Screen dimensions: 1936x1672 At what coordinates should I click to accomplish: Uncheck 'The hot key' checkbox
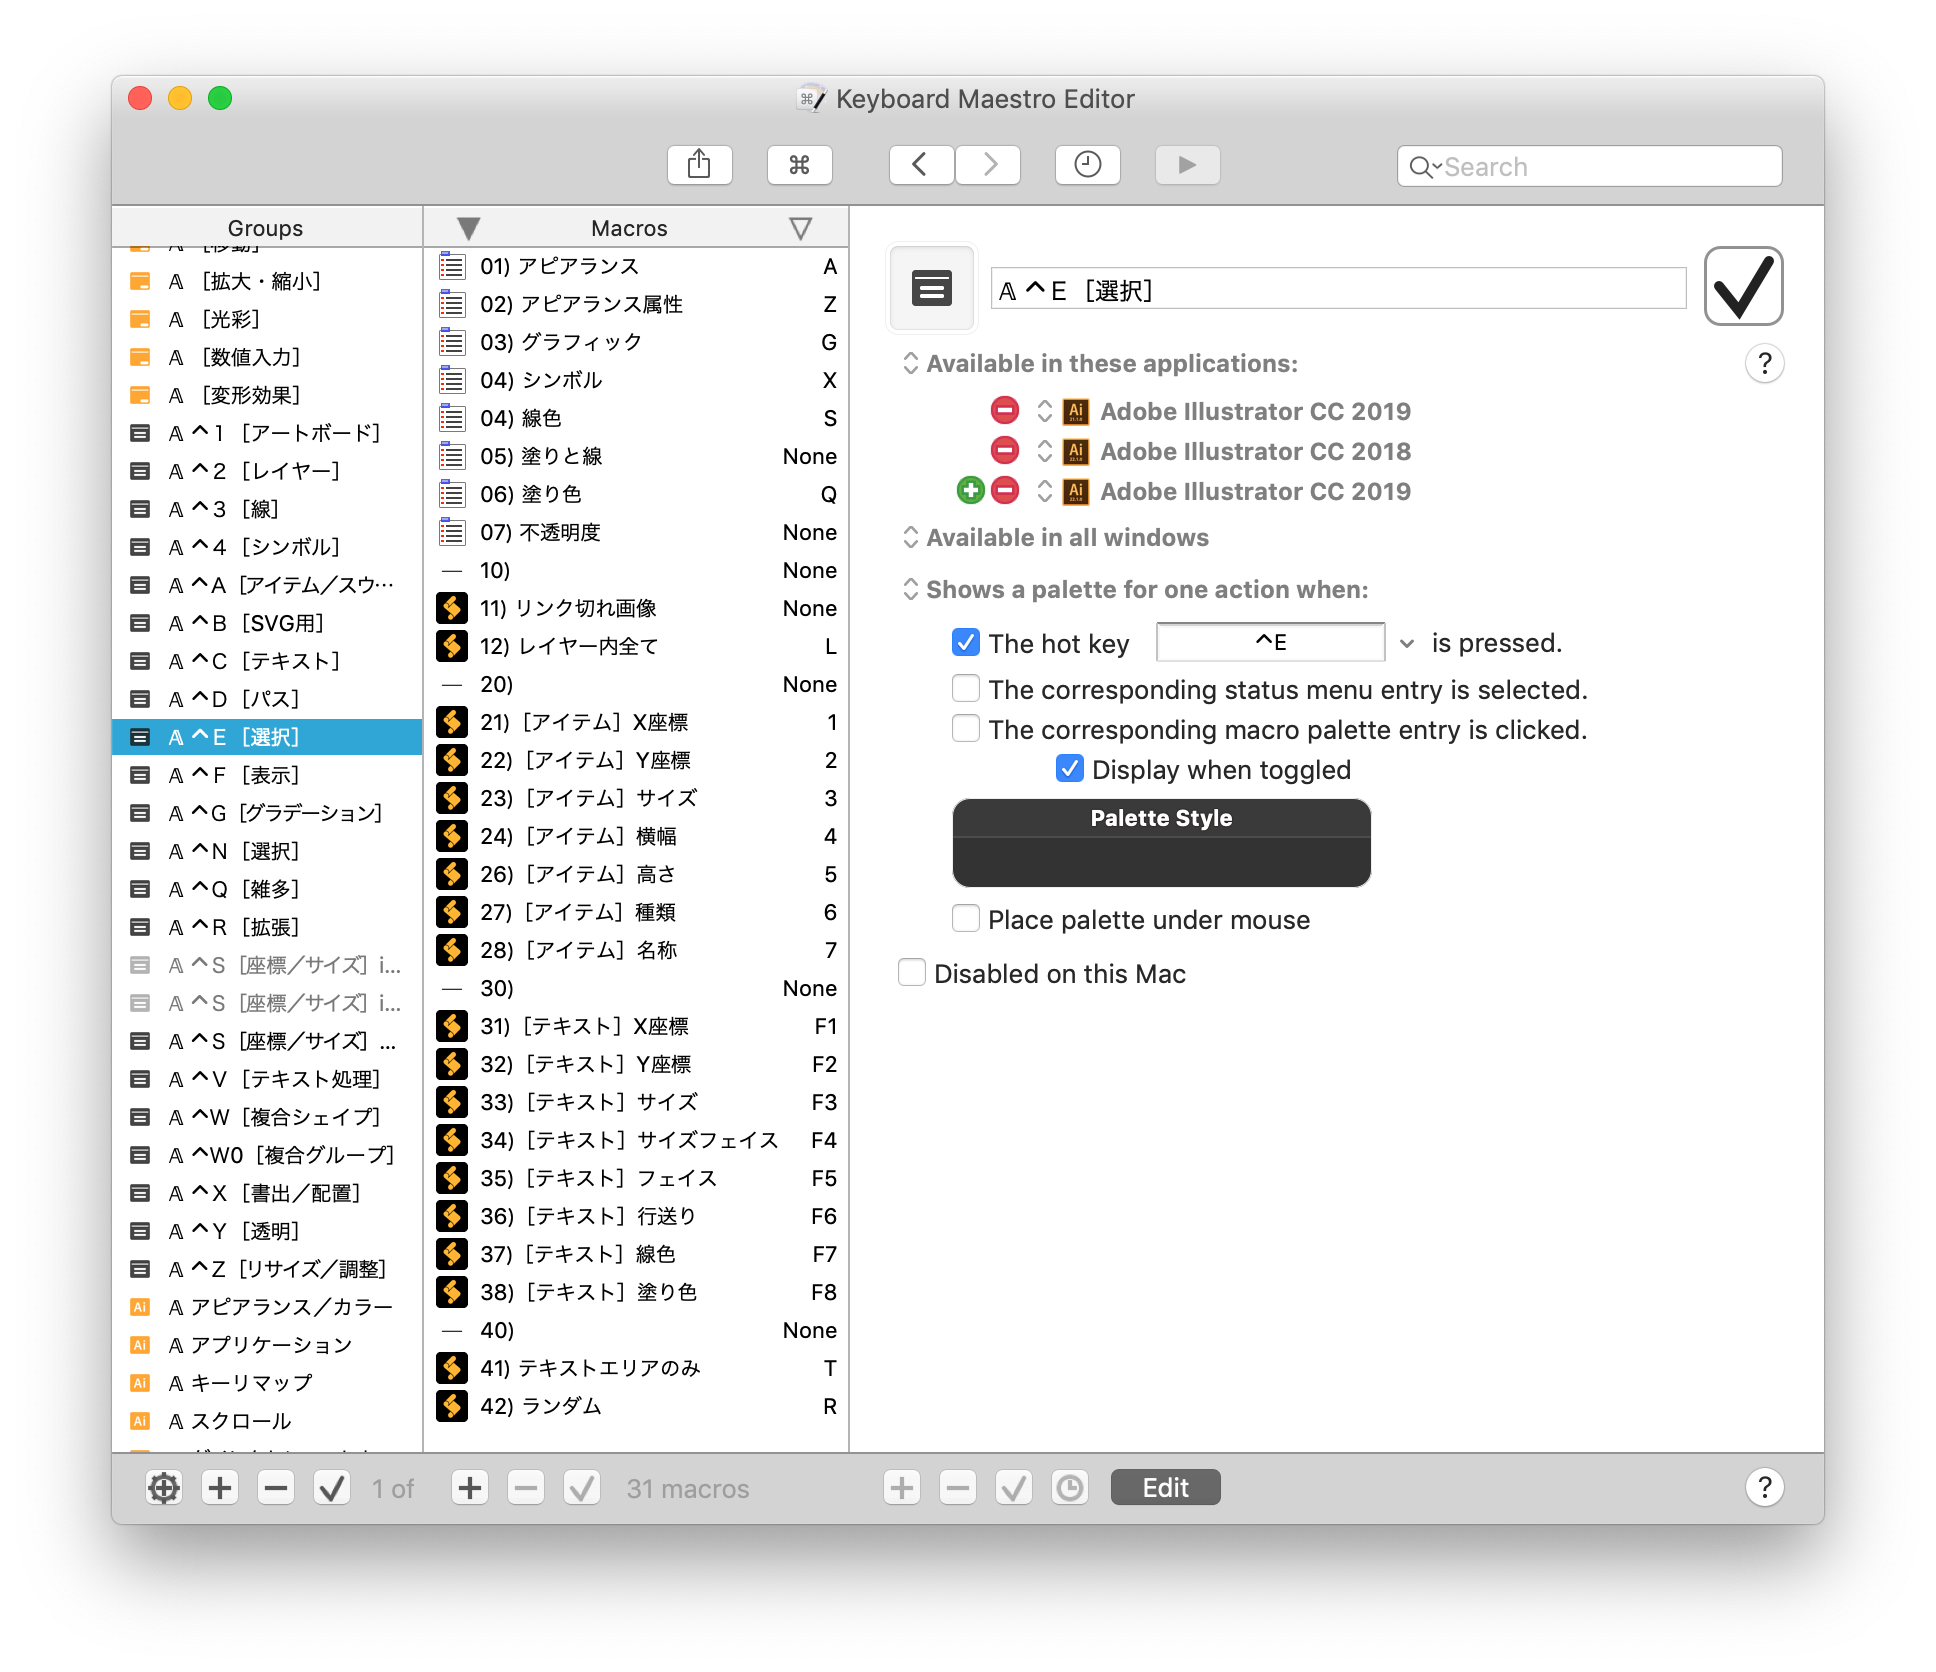tap(966, 643)
